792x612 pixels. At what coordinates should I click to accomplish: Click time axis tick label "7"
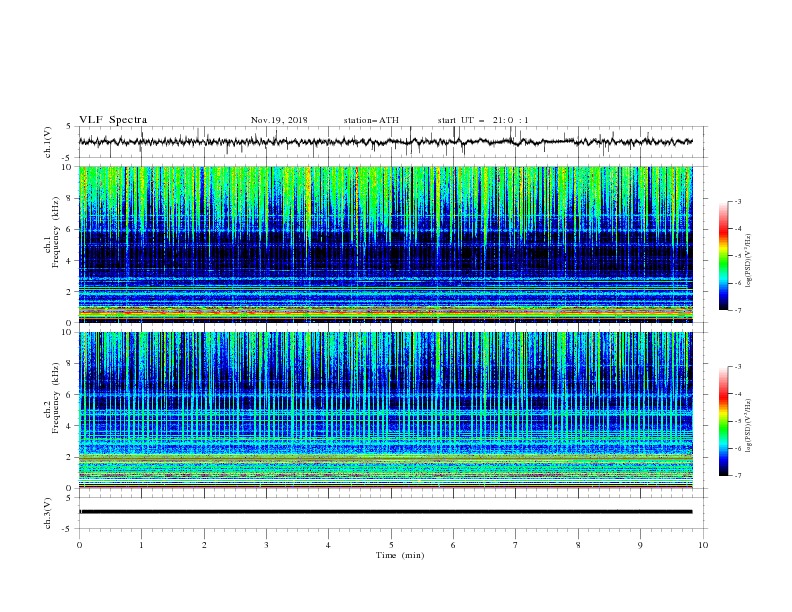516,545
